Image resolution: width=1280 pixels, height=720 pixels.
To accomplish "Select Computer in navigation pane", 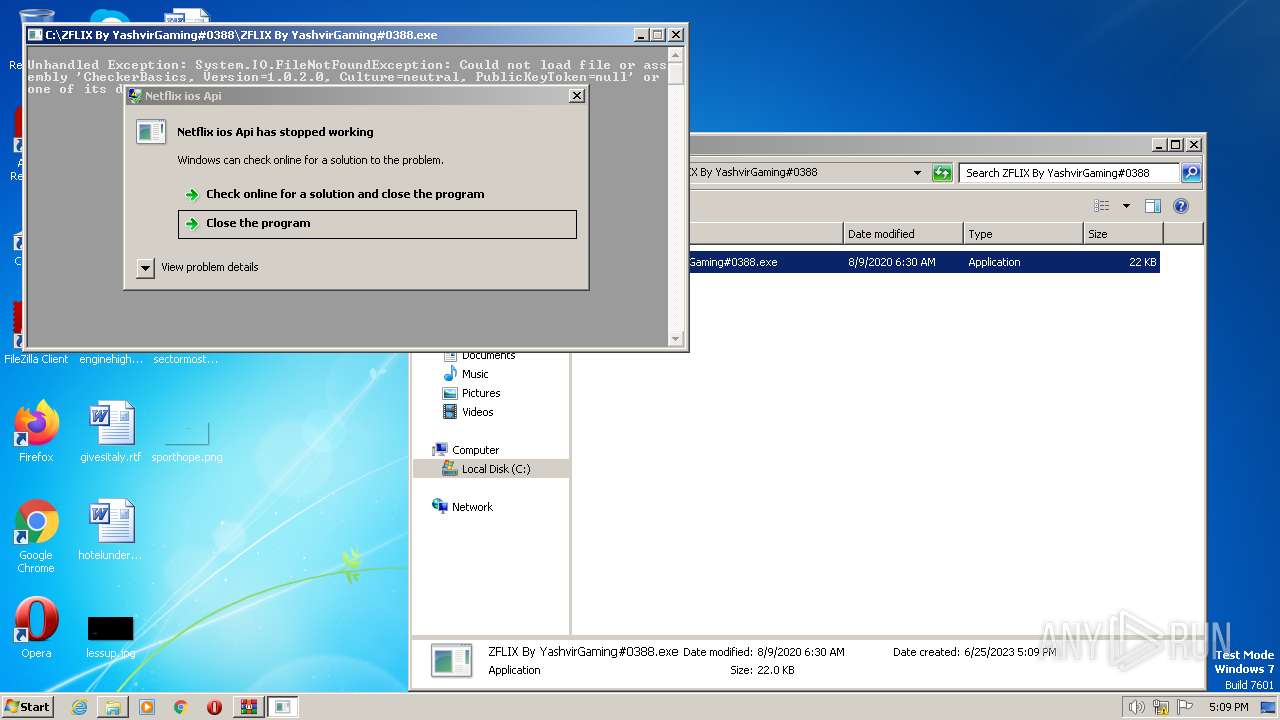I will click(x=475, y=450).
